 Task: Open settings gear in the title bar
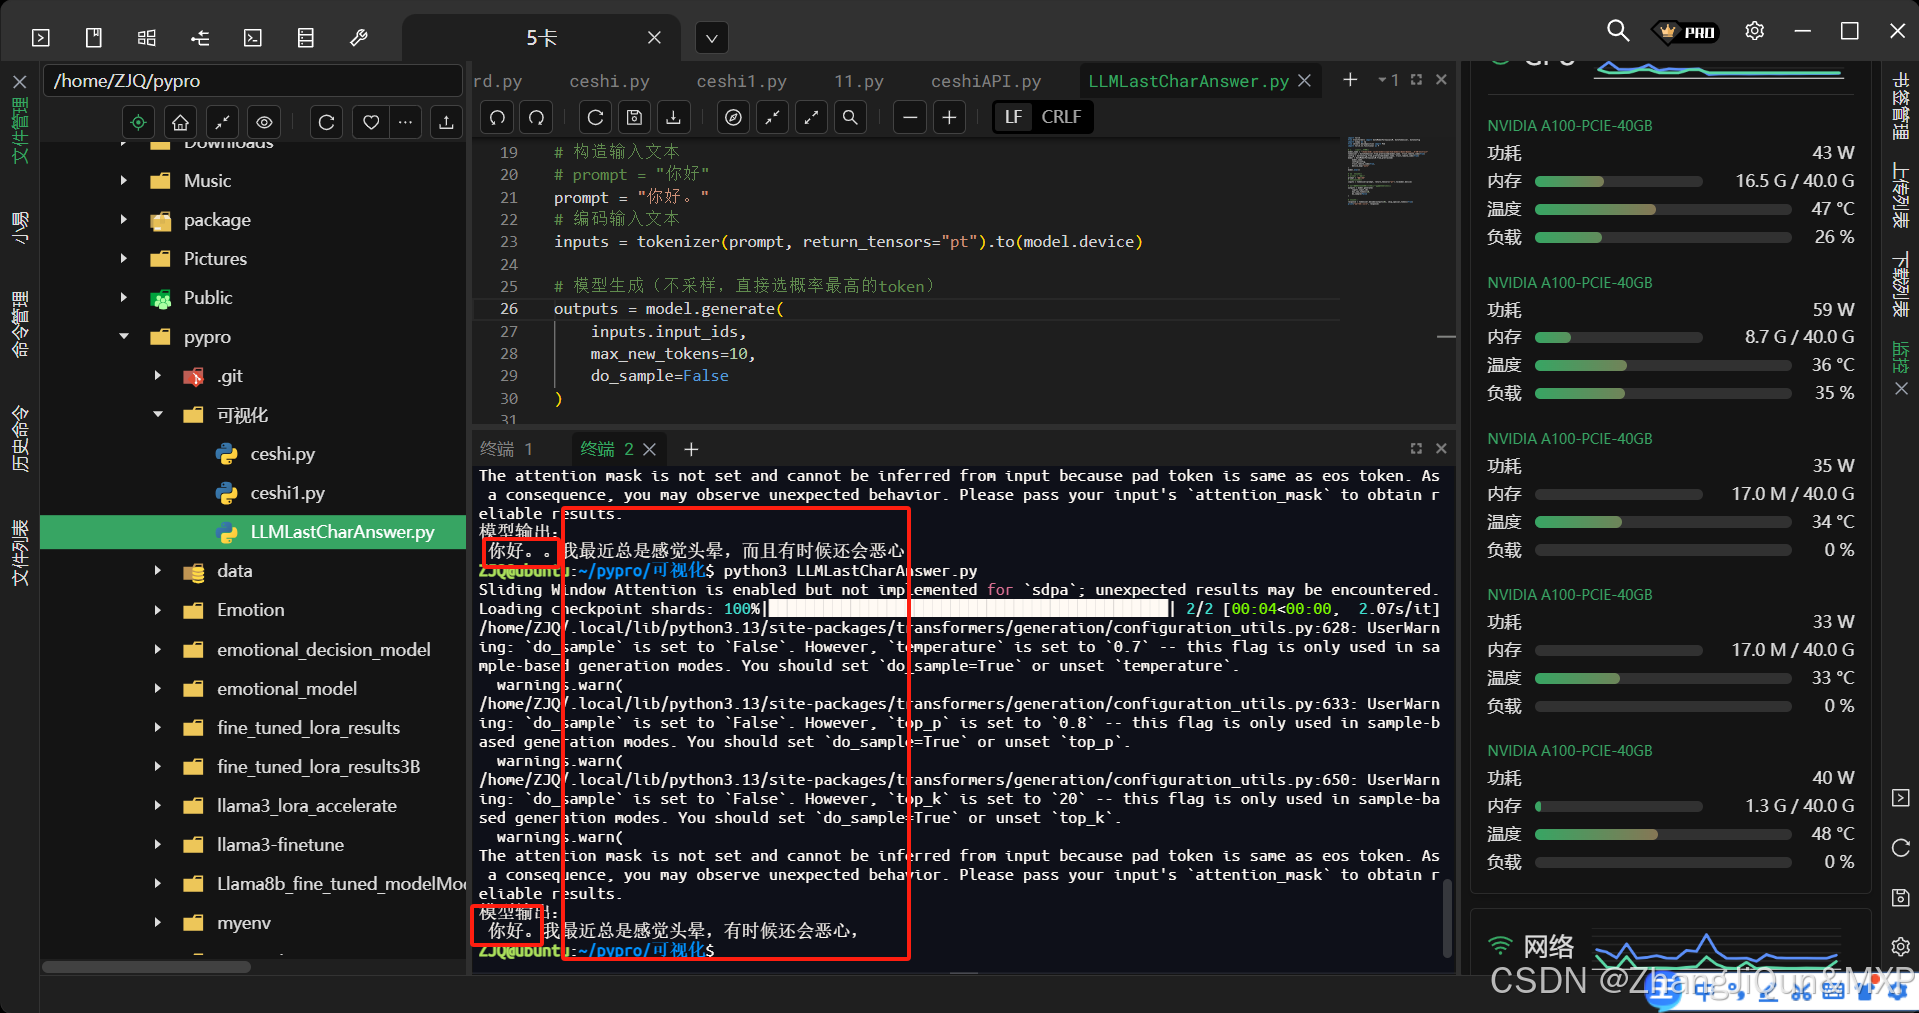click(x=1754, y=31)
